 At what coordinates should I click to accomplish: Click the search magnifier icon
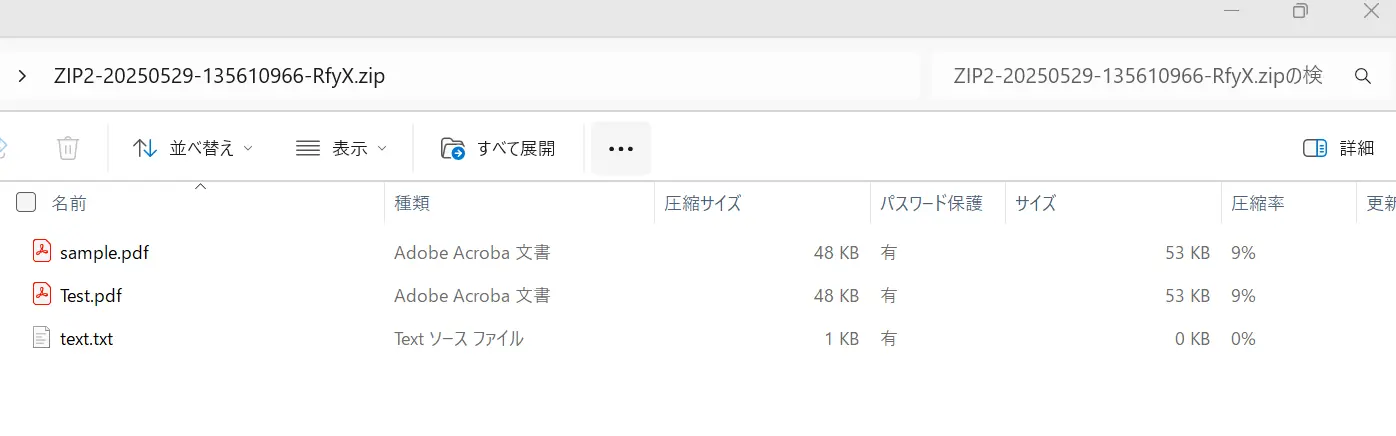tap(1362, 76)
